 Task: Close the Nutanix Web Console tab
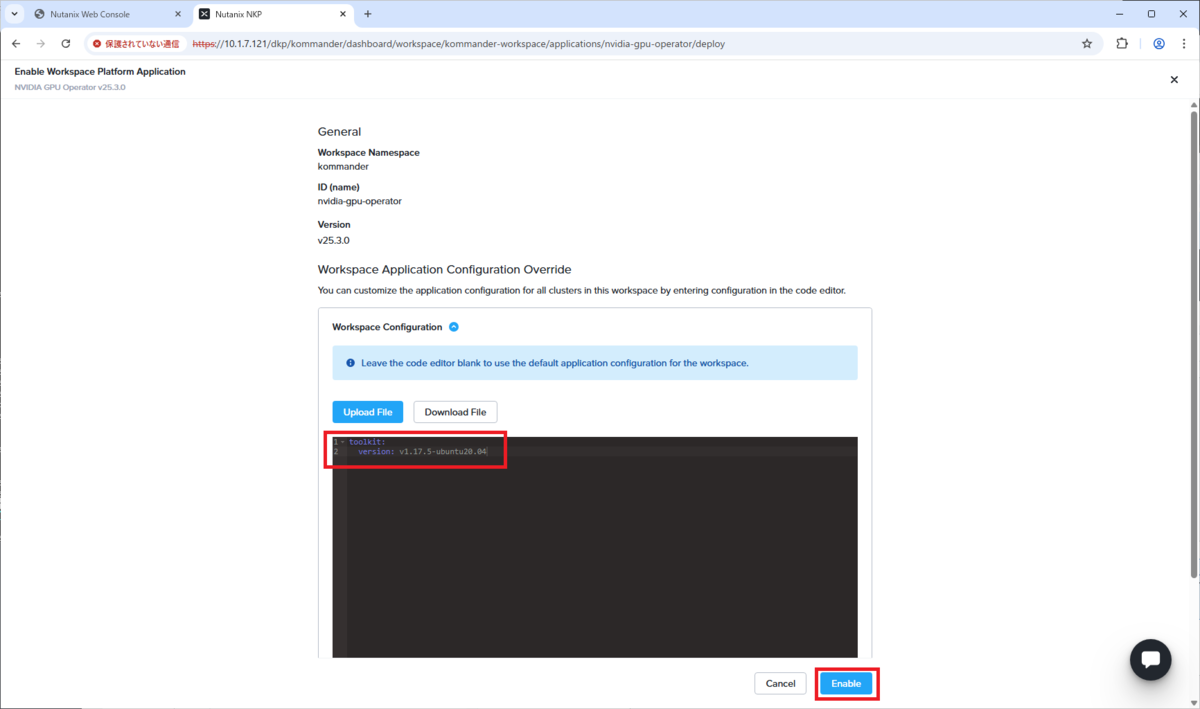[177, 14]
